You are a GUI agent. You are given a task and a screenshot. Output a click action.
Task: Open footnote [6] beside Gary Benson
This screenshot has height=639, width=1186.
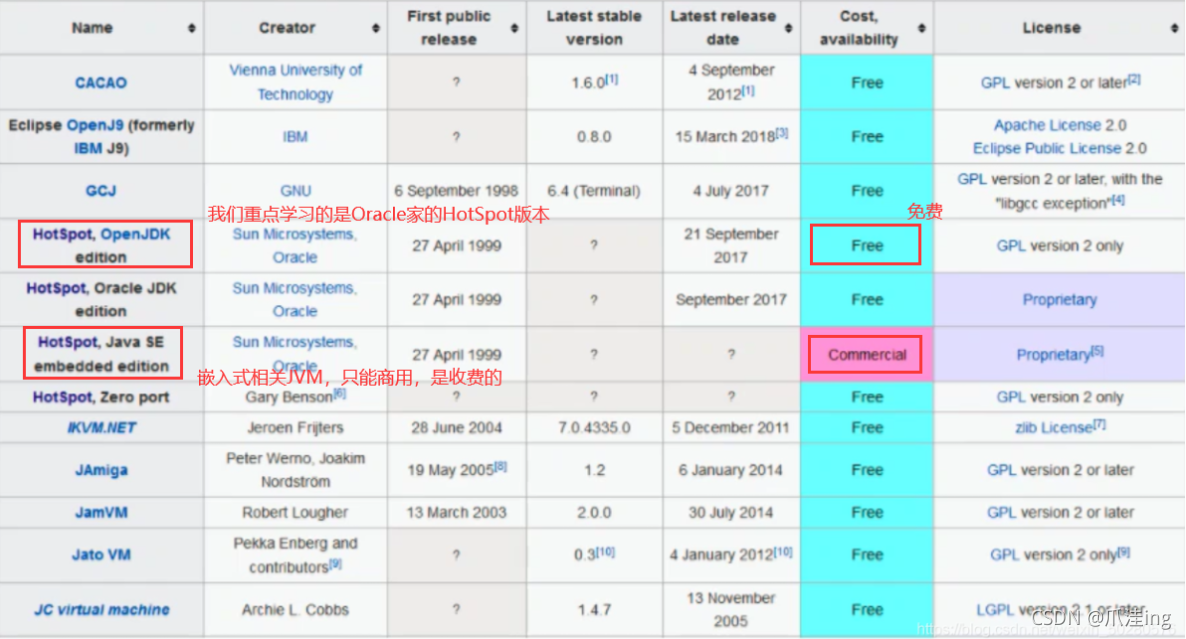[340, 392]
